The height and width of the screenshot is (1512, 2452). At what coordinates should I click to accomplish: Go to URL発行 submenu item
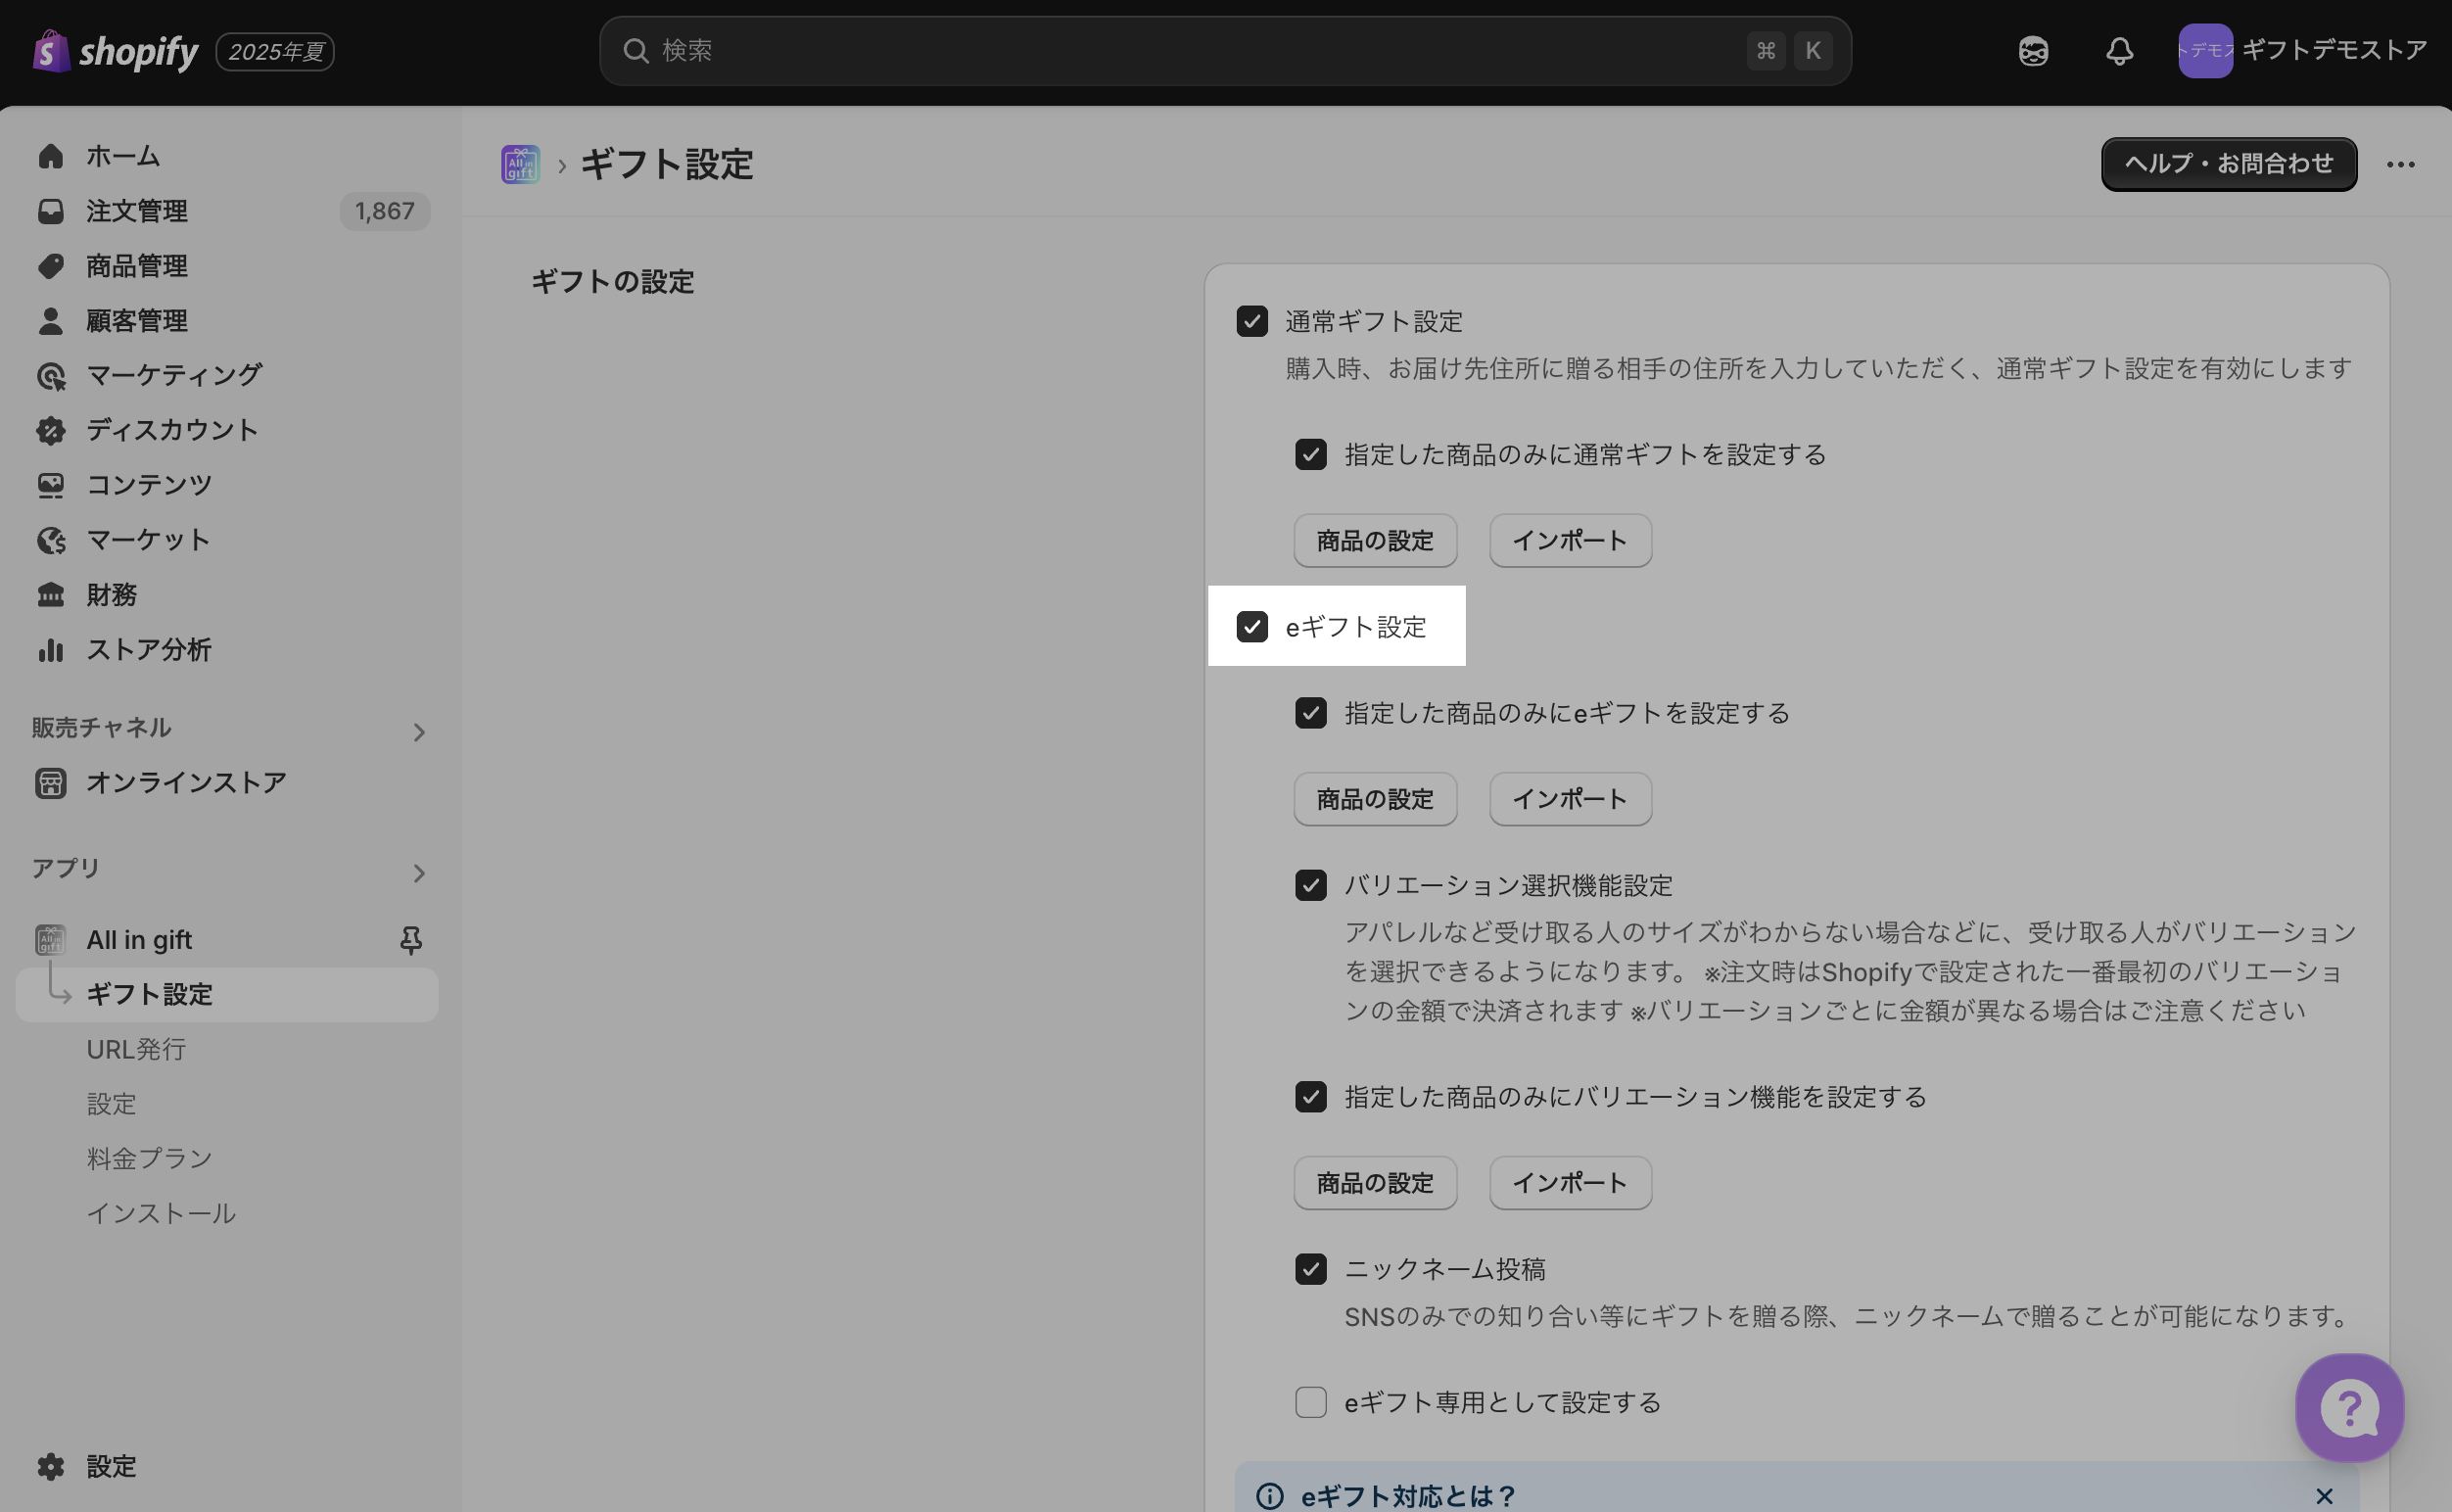coord(136,1049)
